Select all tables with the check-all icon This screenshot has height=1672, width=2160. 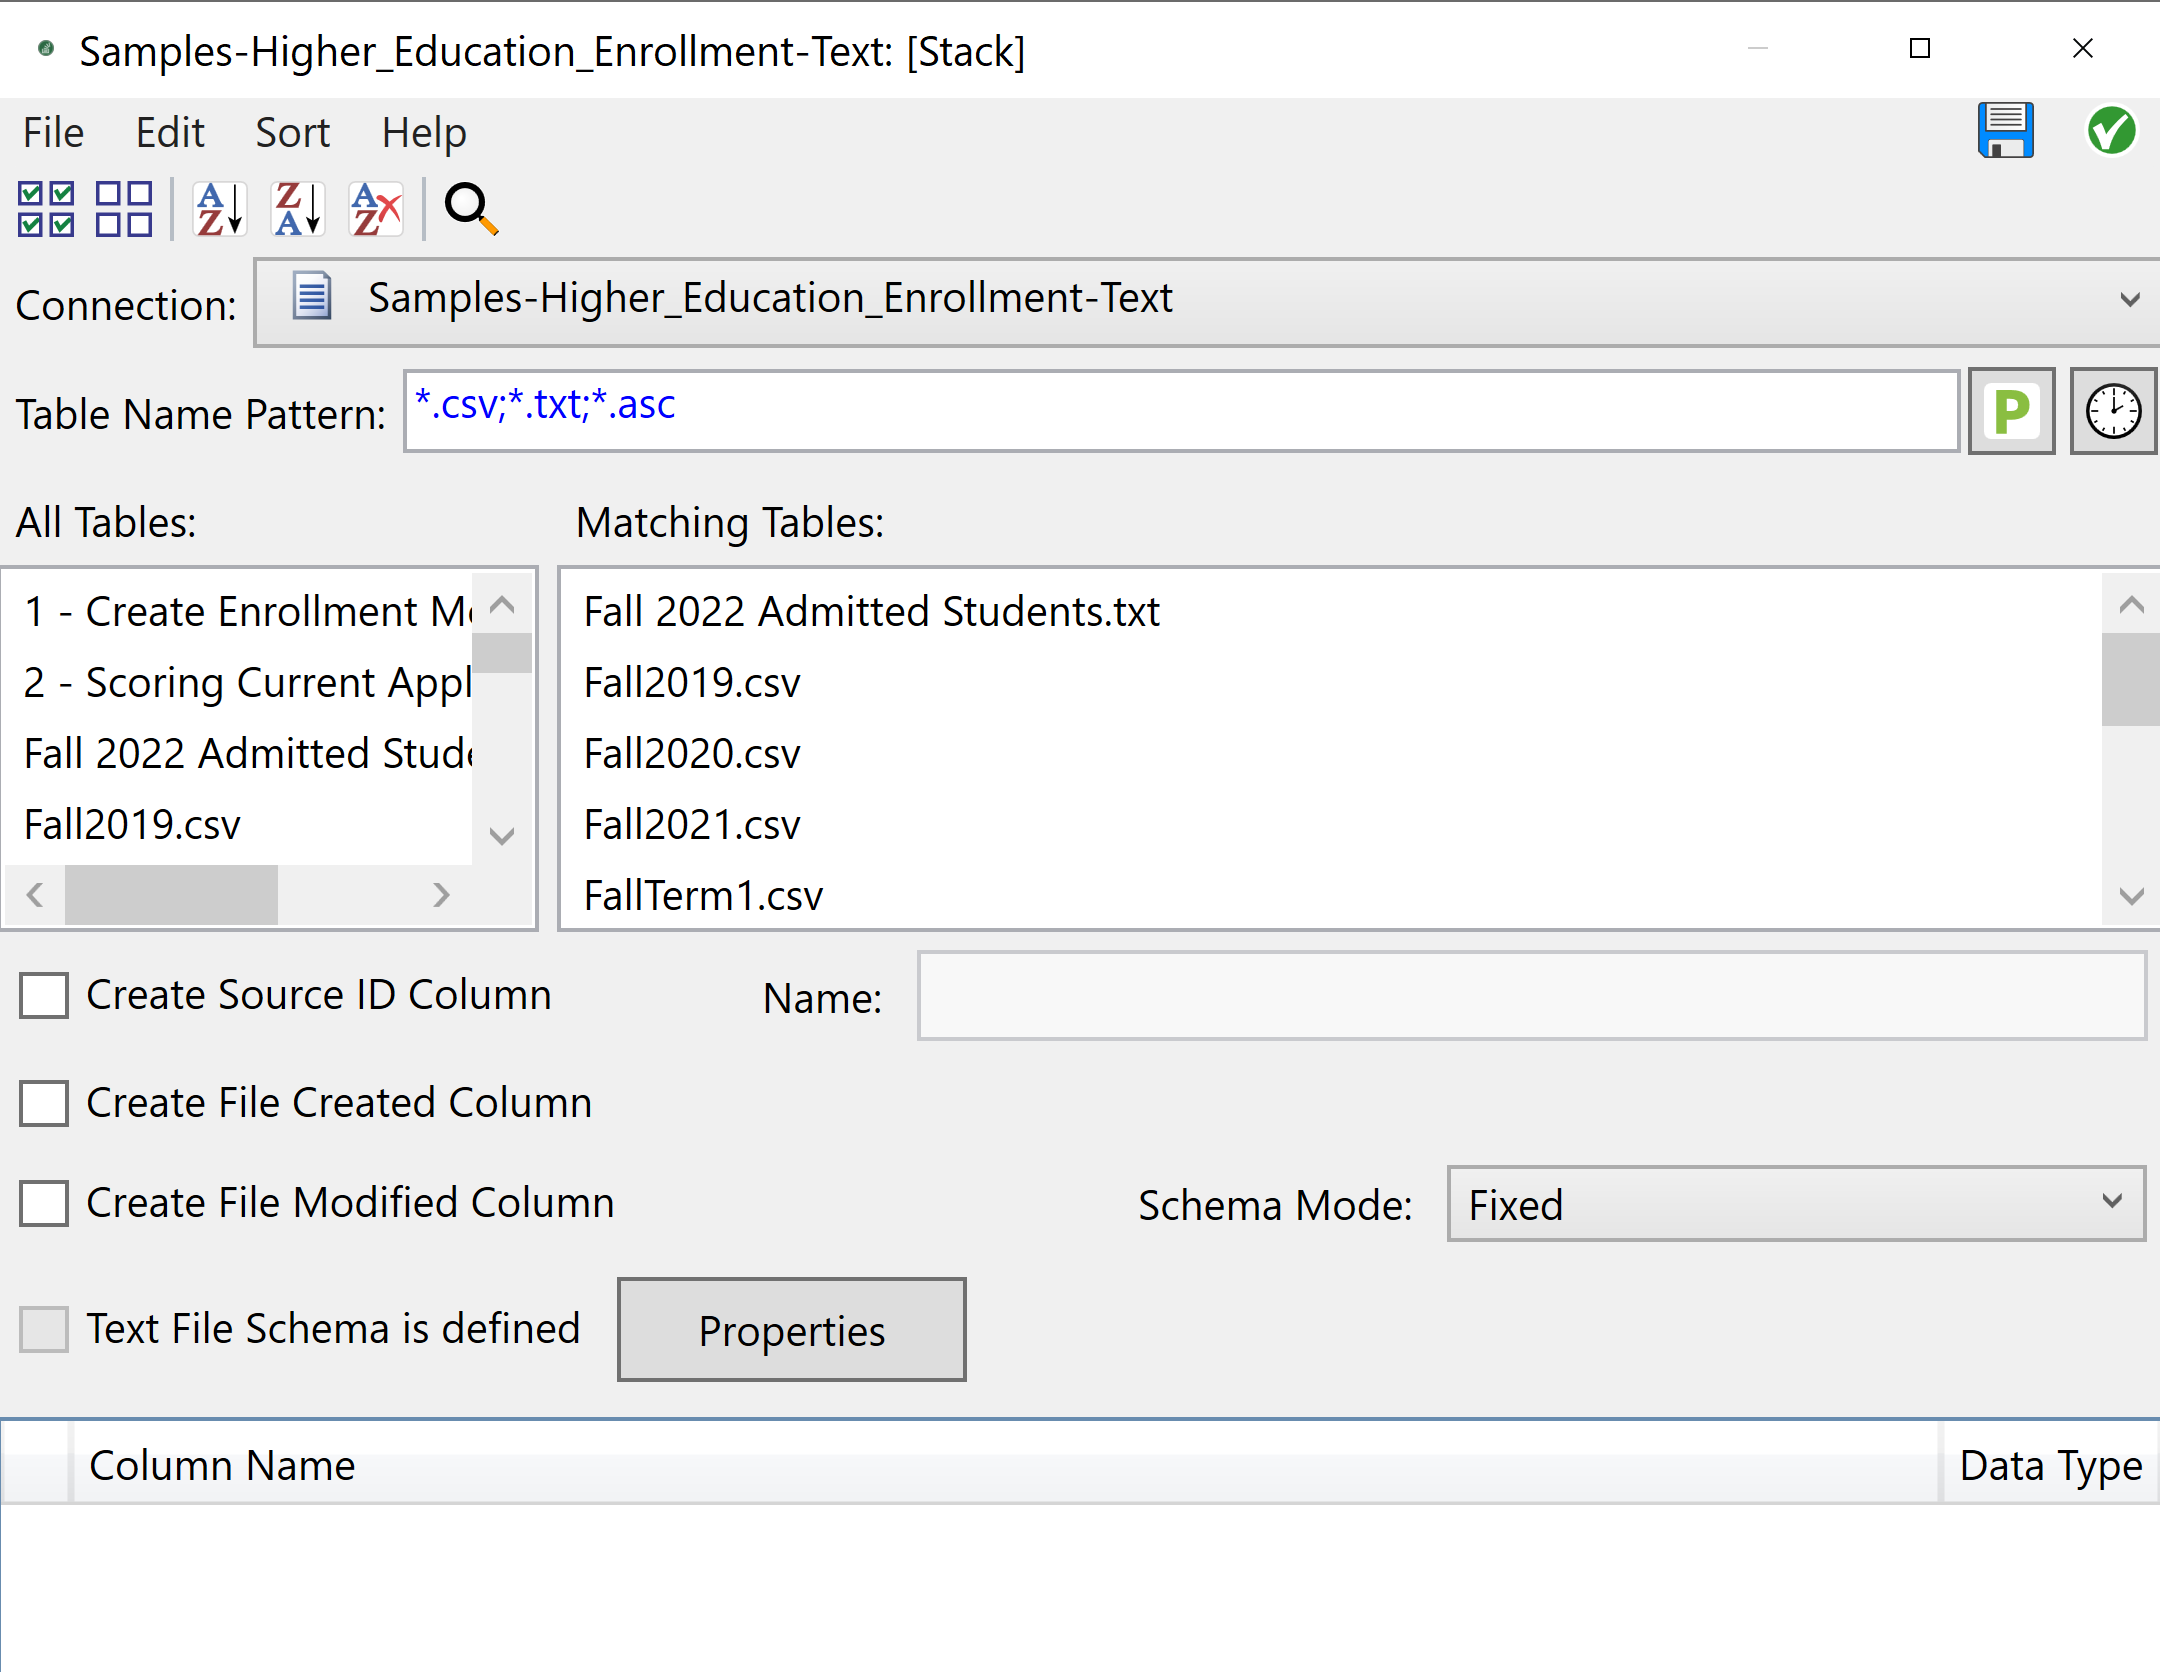(45, 208)
